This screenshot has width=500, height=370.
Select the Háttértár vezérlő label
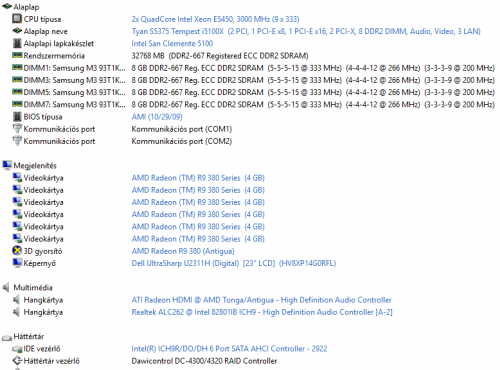[52, 361]
